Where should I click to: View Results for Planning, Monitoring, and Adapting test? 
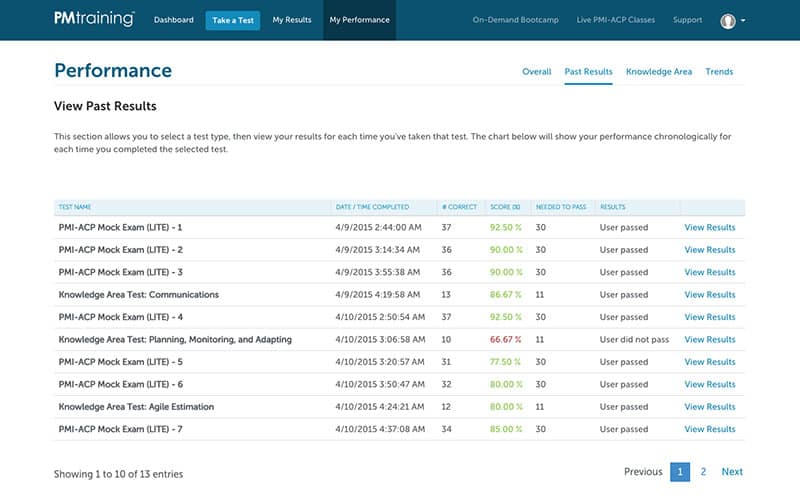click(710, 340)
